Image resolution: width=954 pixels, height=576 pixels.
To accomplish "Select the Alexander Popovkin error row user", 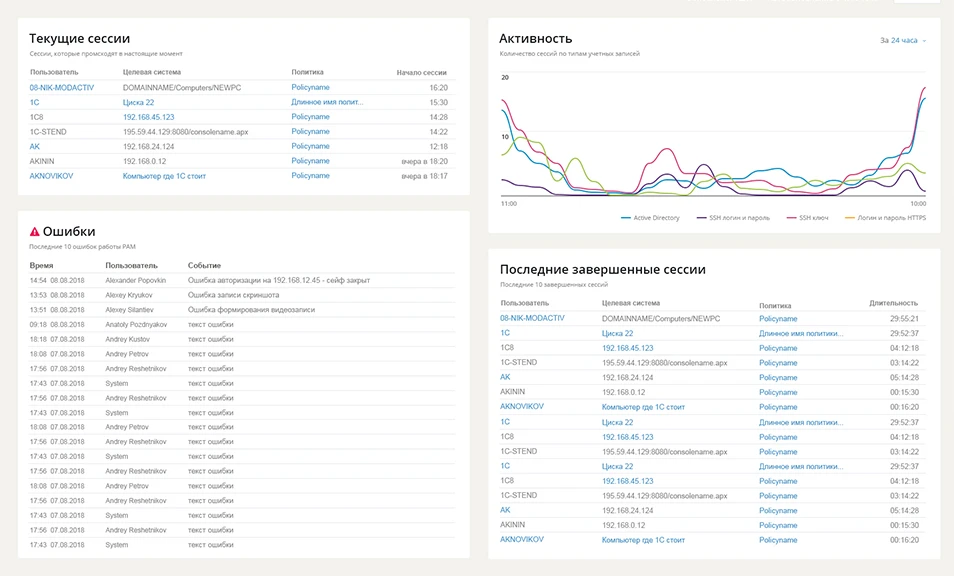I will (135, 280).
